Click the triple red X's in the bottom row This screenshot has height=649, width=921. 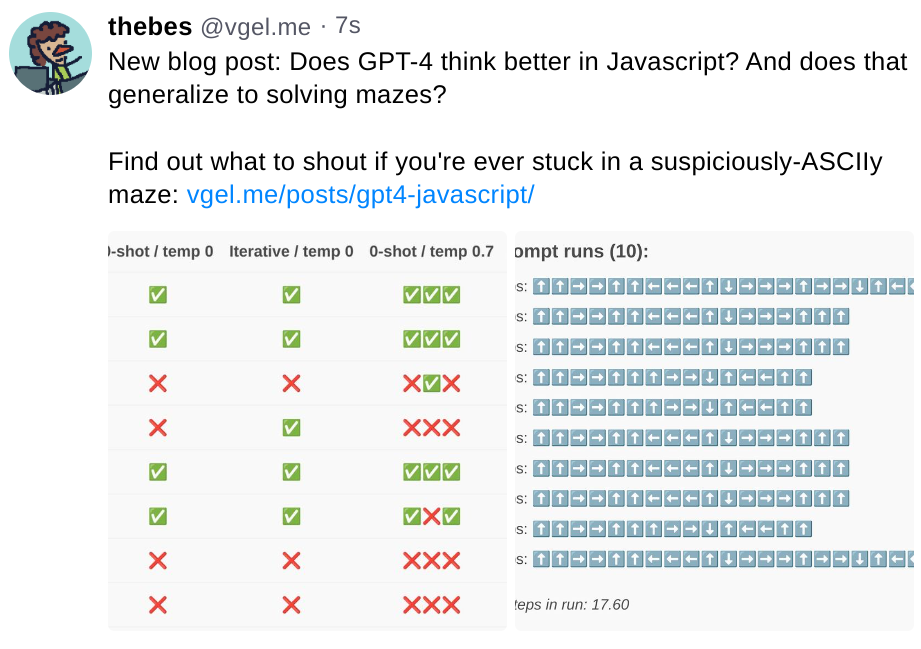pos(431,604)
